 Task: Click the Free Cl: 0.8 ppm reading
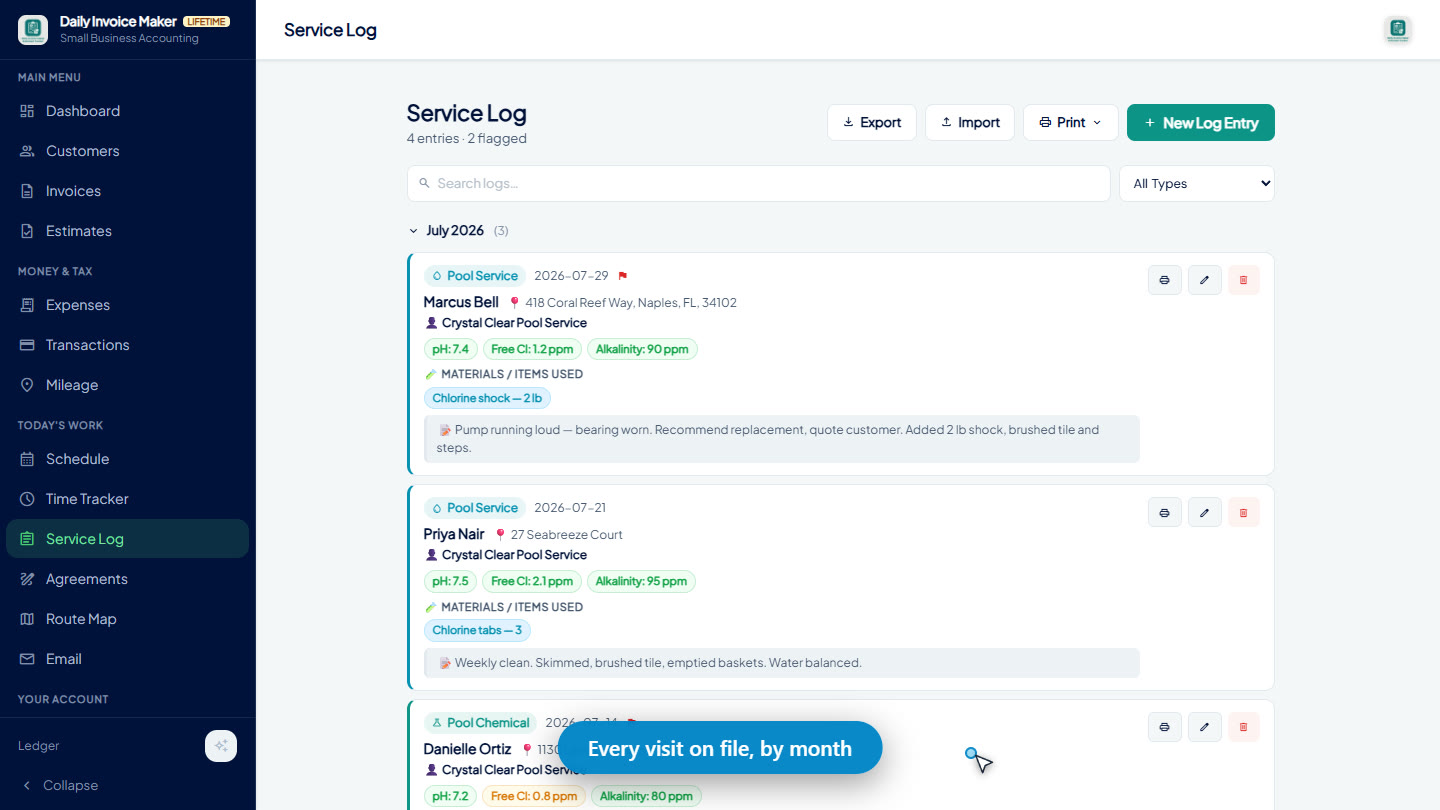pos(534,796)
